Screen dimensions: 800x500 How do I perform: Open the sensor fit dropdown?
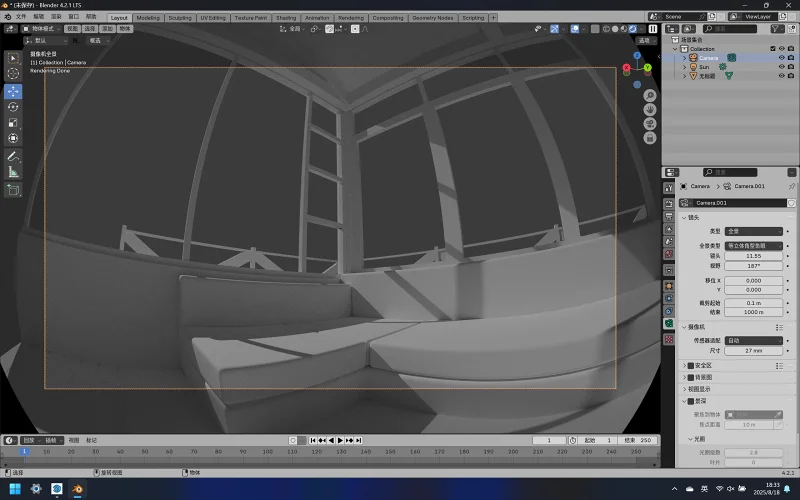[x=754, y=341]
